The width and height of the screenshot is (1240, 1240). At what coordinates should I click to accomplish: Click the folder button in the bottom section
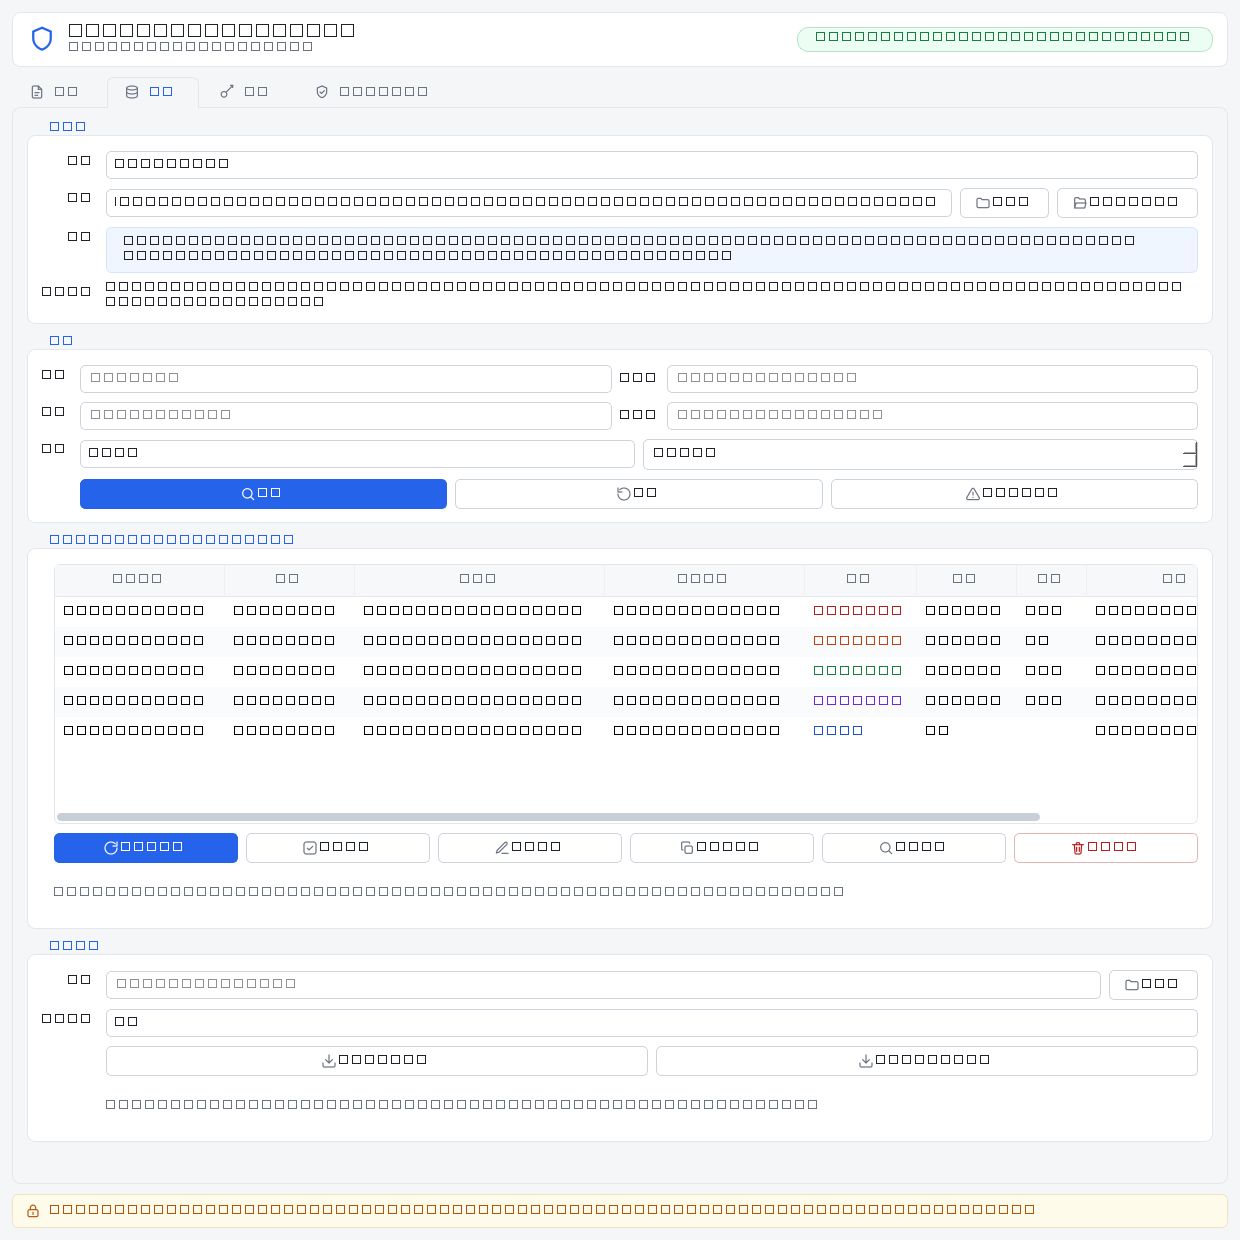1153,985
